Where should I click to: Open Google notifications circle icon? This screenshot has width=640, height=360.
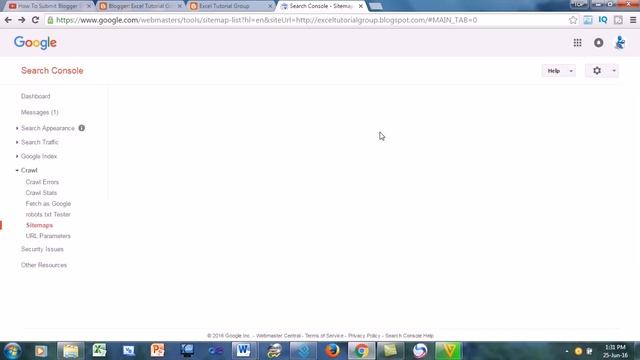599,42
